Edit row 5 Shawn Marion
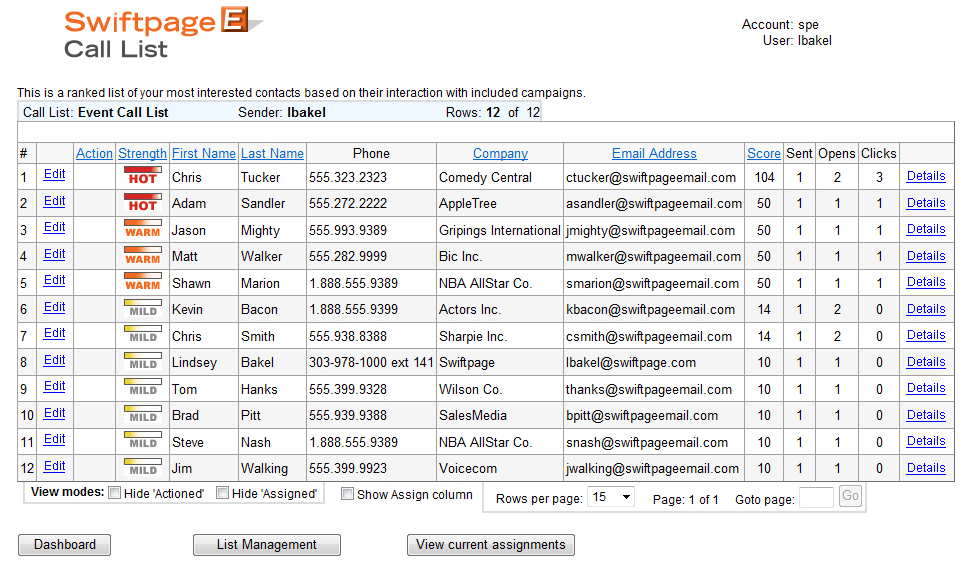This screenshot has height=573, width=970. [54, 280]
